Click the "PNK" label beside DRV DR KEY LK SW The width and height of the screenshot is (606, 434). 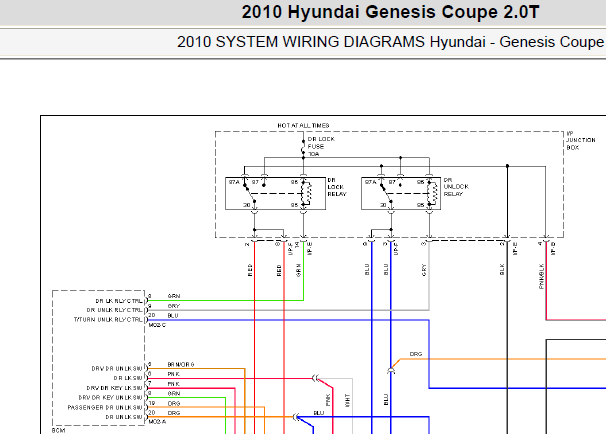174,384
